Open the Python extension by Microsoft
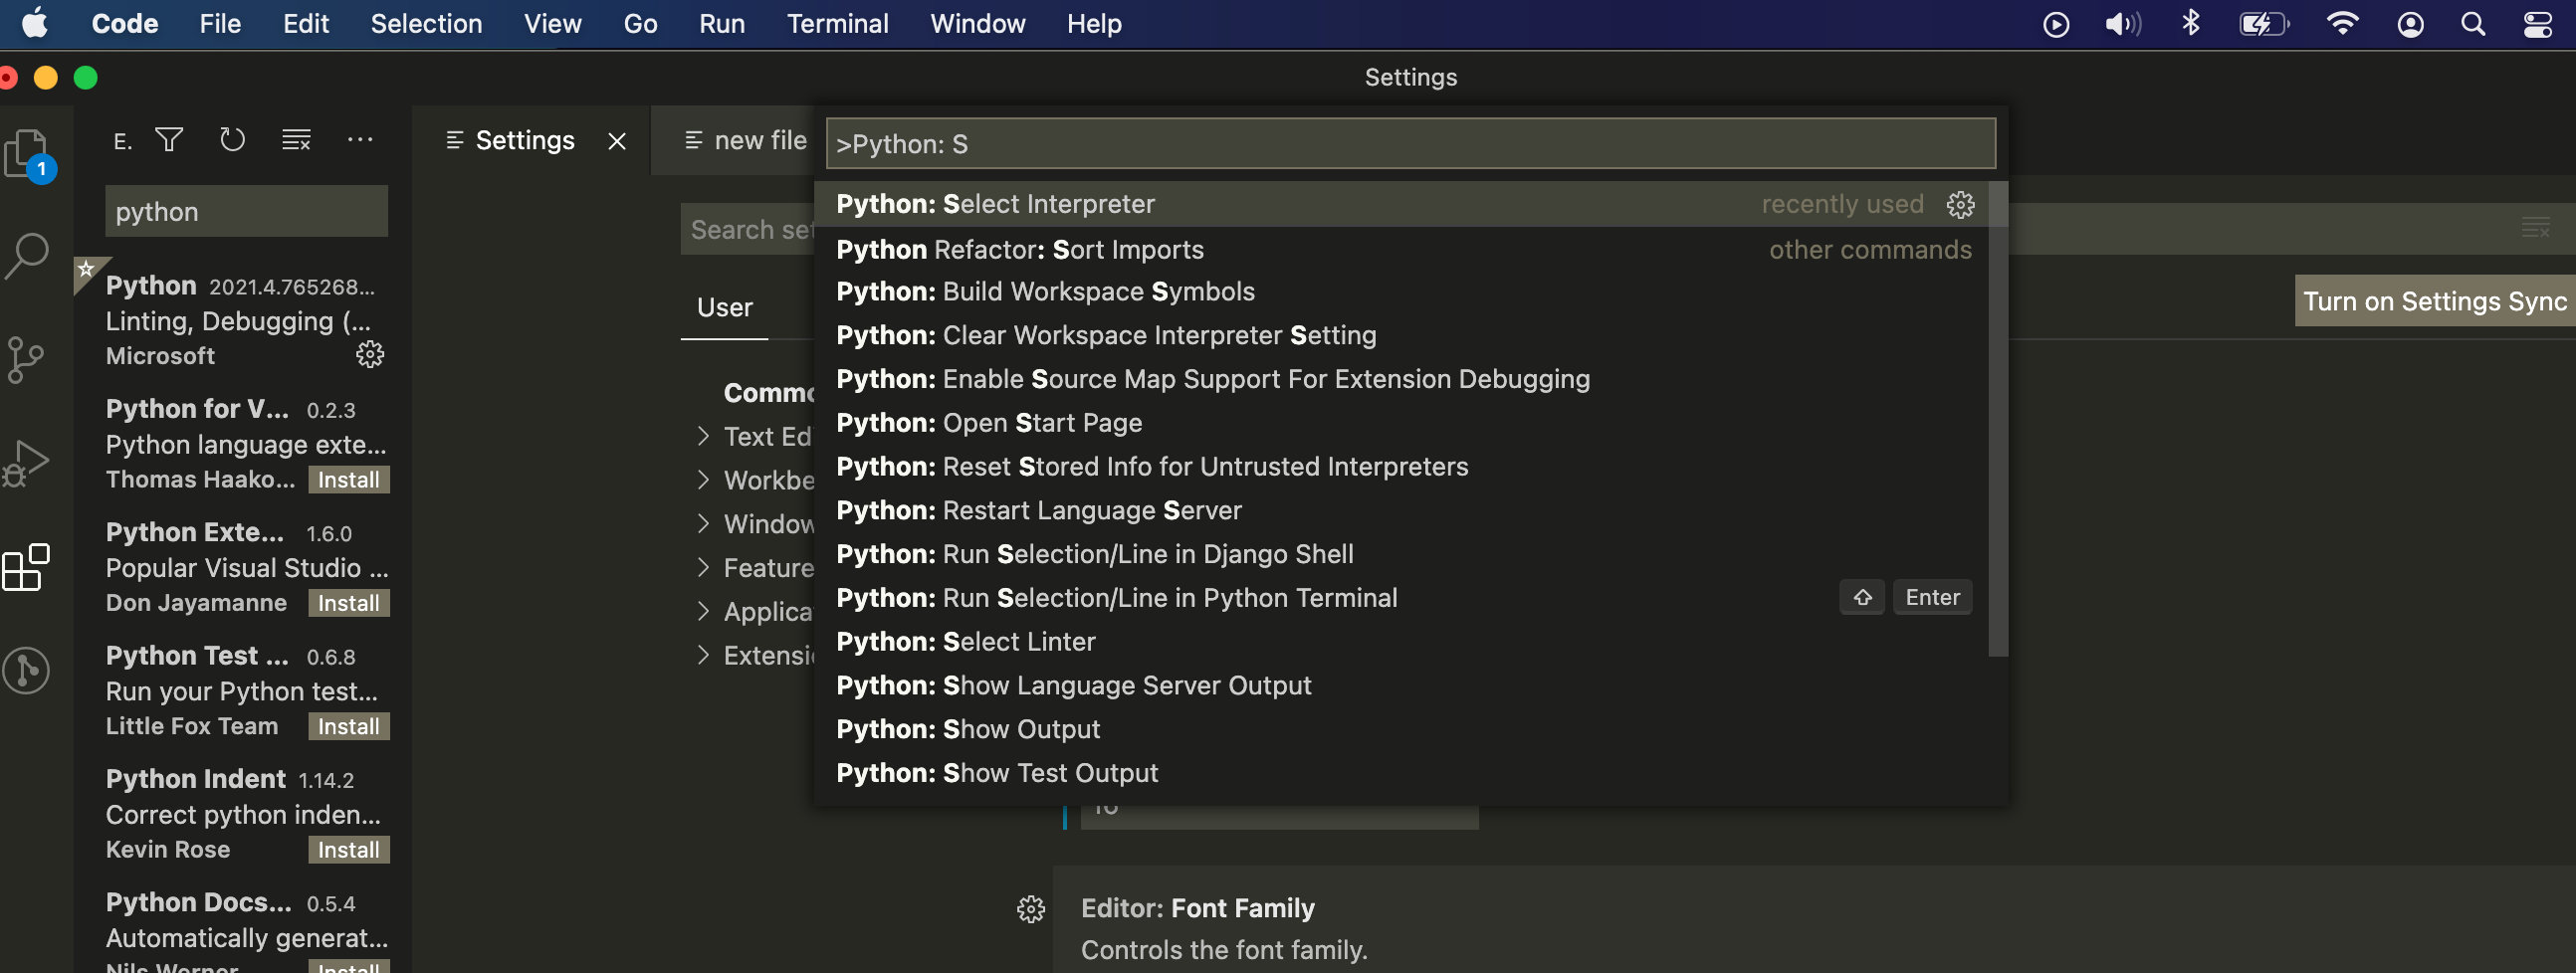2576x973 pixels. (x=245, y=320)
